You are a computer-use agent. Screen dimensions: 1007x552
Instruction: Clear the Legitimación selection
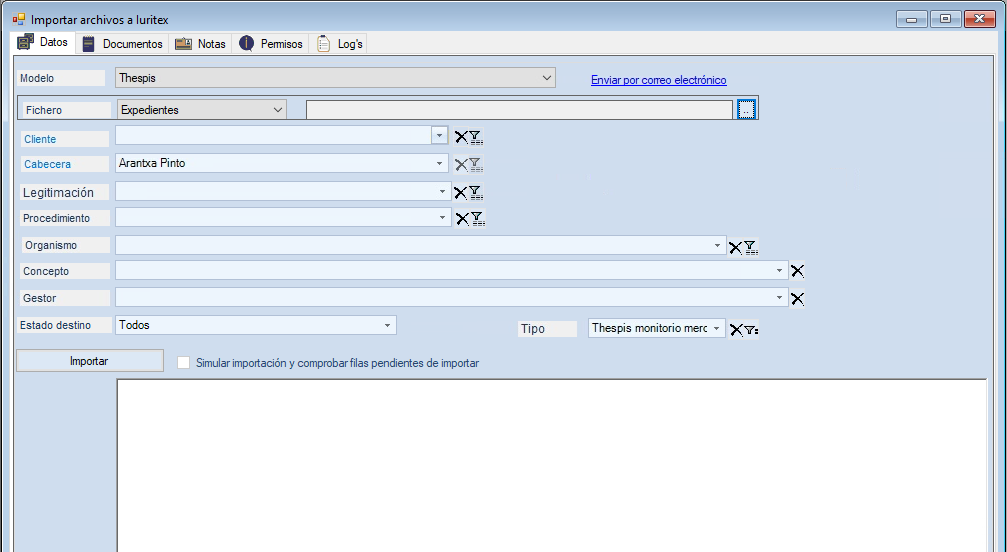pos(461,193)
